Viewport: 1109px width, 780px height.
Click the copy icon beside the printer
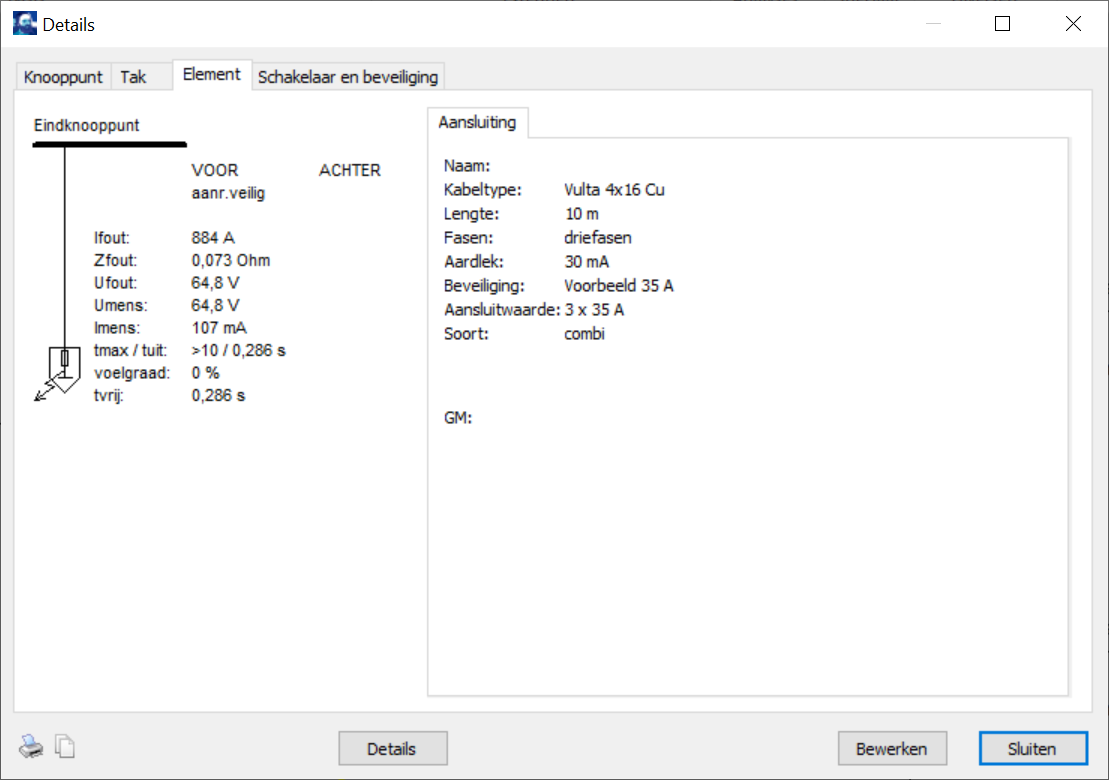(x=65, y=746)
